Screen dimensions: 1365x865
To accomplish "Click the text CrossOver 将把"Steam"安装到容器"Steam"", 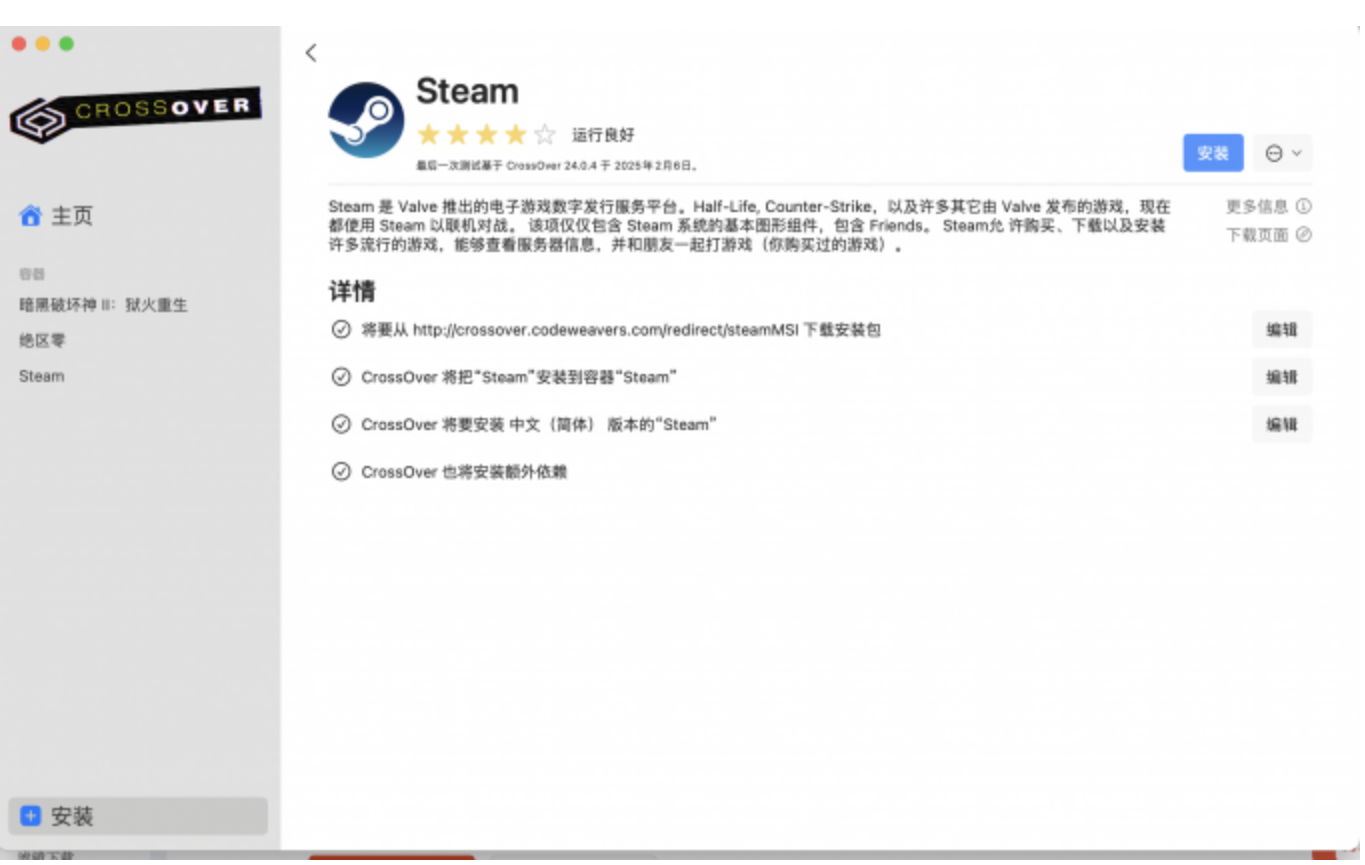I will point(519,377).
